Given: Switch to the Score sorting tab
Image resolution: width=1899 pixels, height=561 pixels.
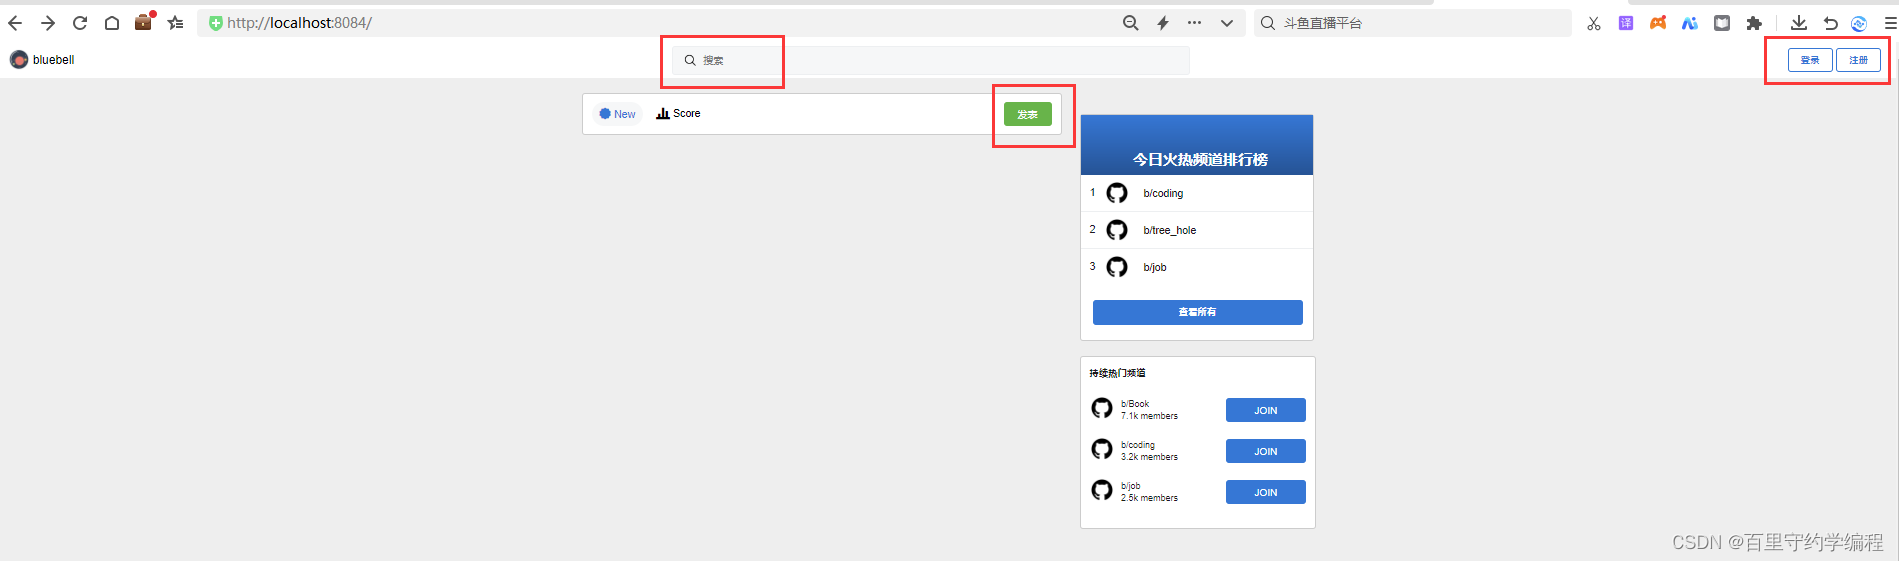Looking at the screenshot, I should pos(678,114).
